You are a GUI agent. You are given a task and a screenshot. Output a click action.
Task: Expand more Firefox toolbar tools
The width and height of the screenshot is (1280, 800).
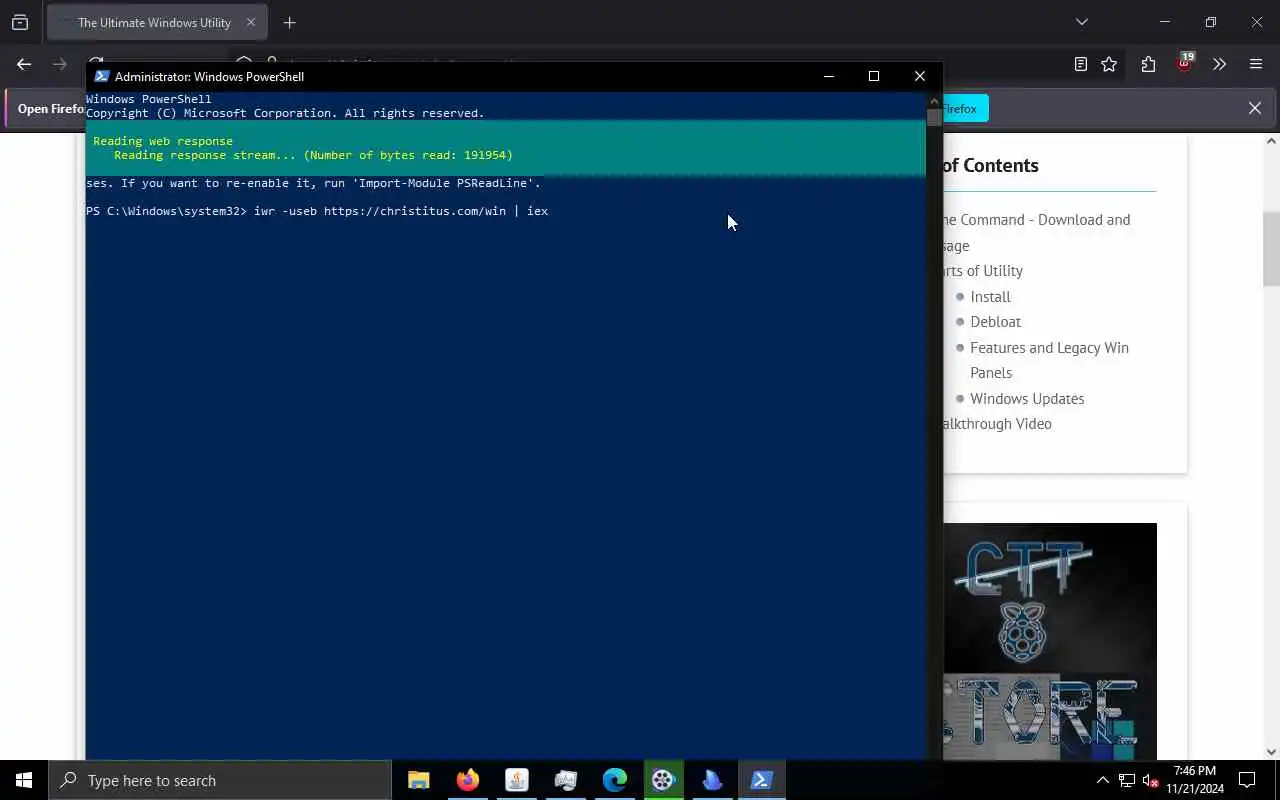click(1219, 64)
